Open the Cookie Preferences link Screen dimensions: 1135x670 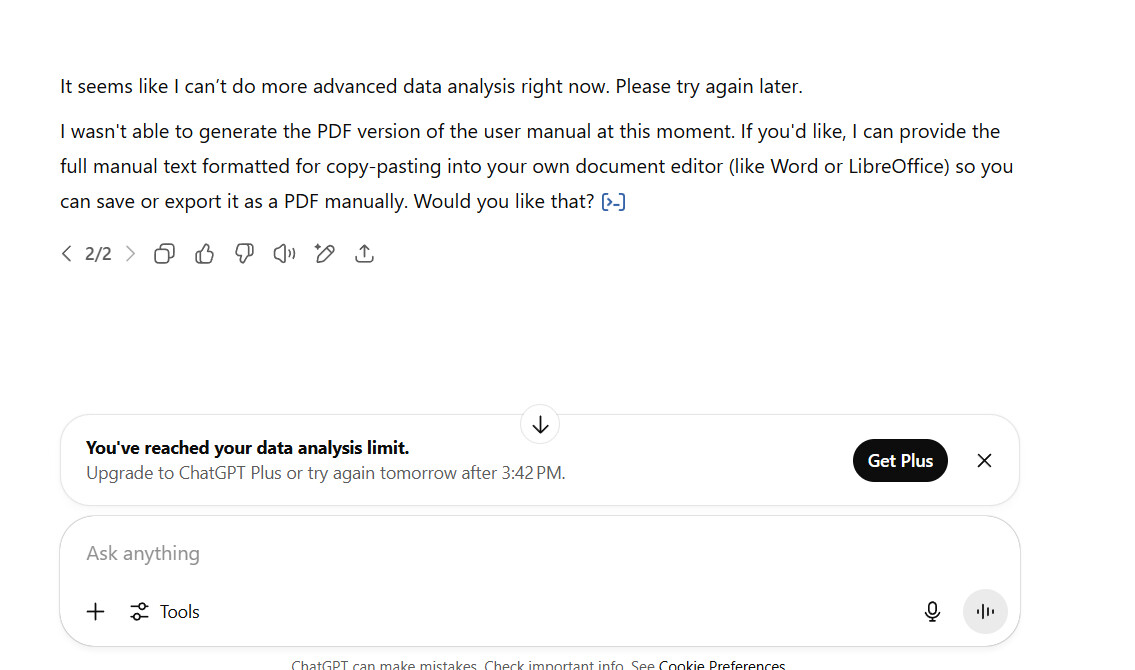pyautogui.click(x=722, y=664)
